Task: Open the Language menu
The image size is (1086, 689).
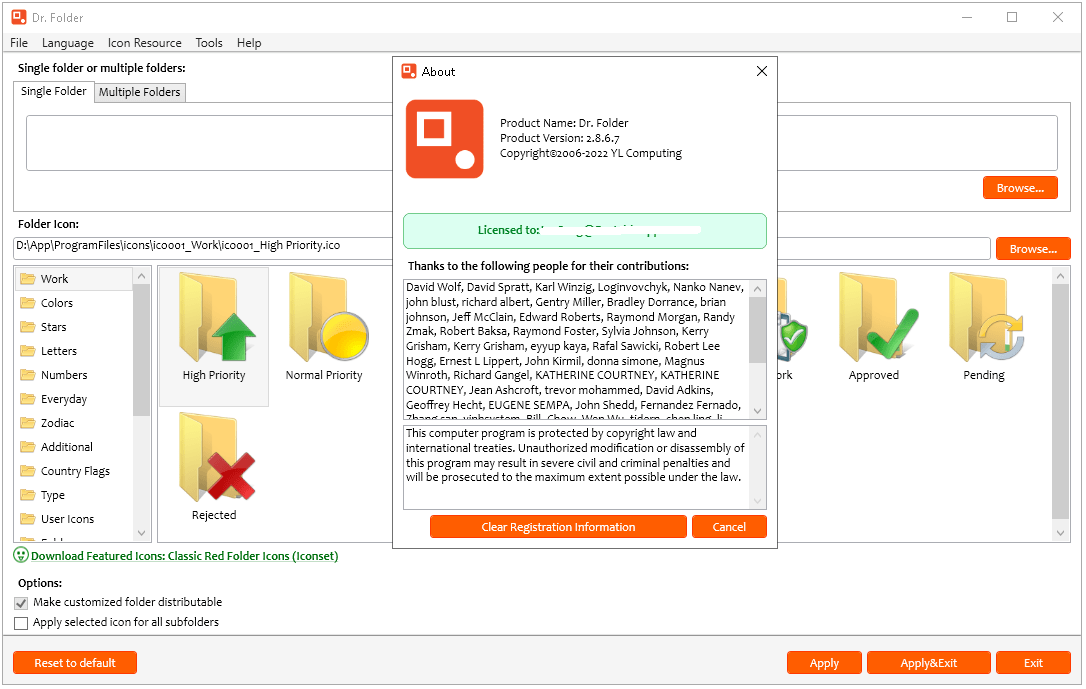Action: coord(68,43)
